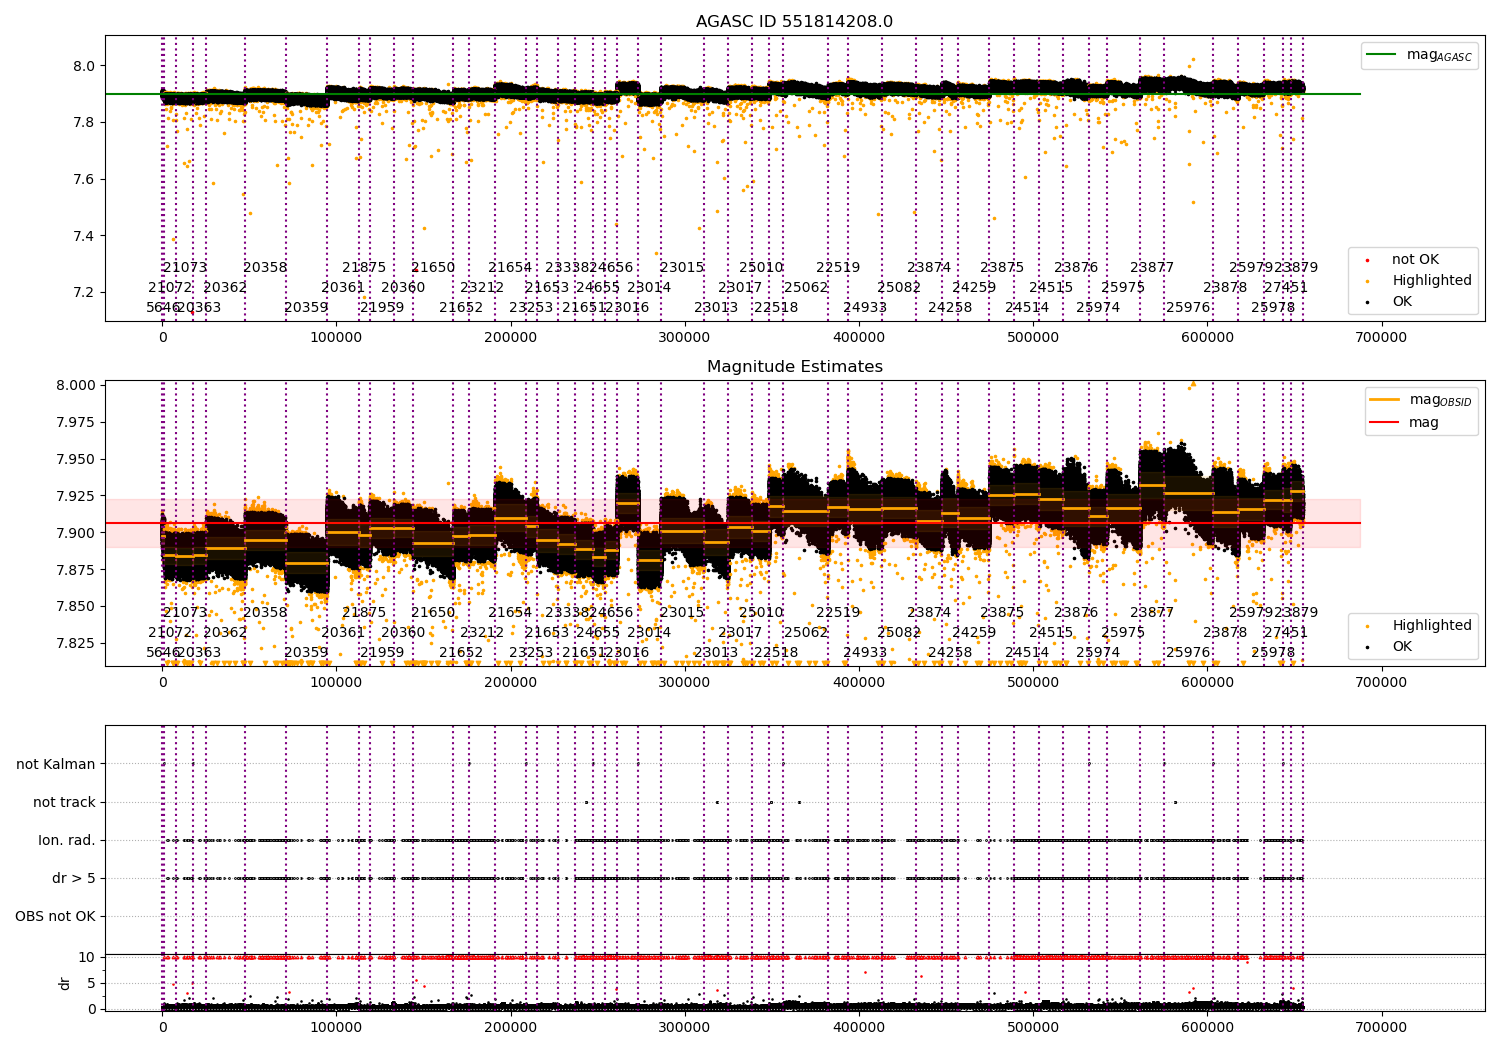Image resolution: width=1500 pixels, height=1050 pixels.
Task: Click Highlighted entry in middle plot legend
Action: (1419, 626)
